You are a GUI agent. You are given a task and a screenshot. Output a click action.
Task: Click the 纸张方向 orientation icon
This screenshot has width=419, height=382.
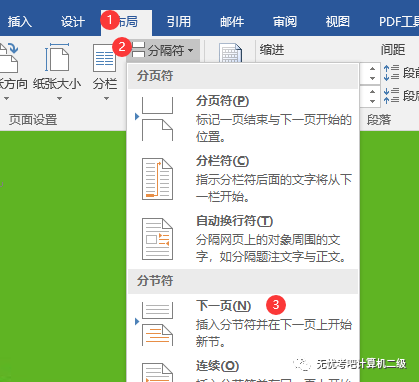click(x=8, y=57)
